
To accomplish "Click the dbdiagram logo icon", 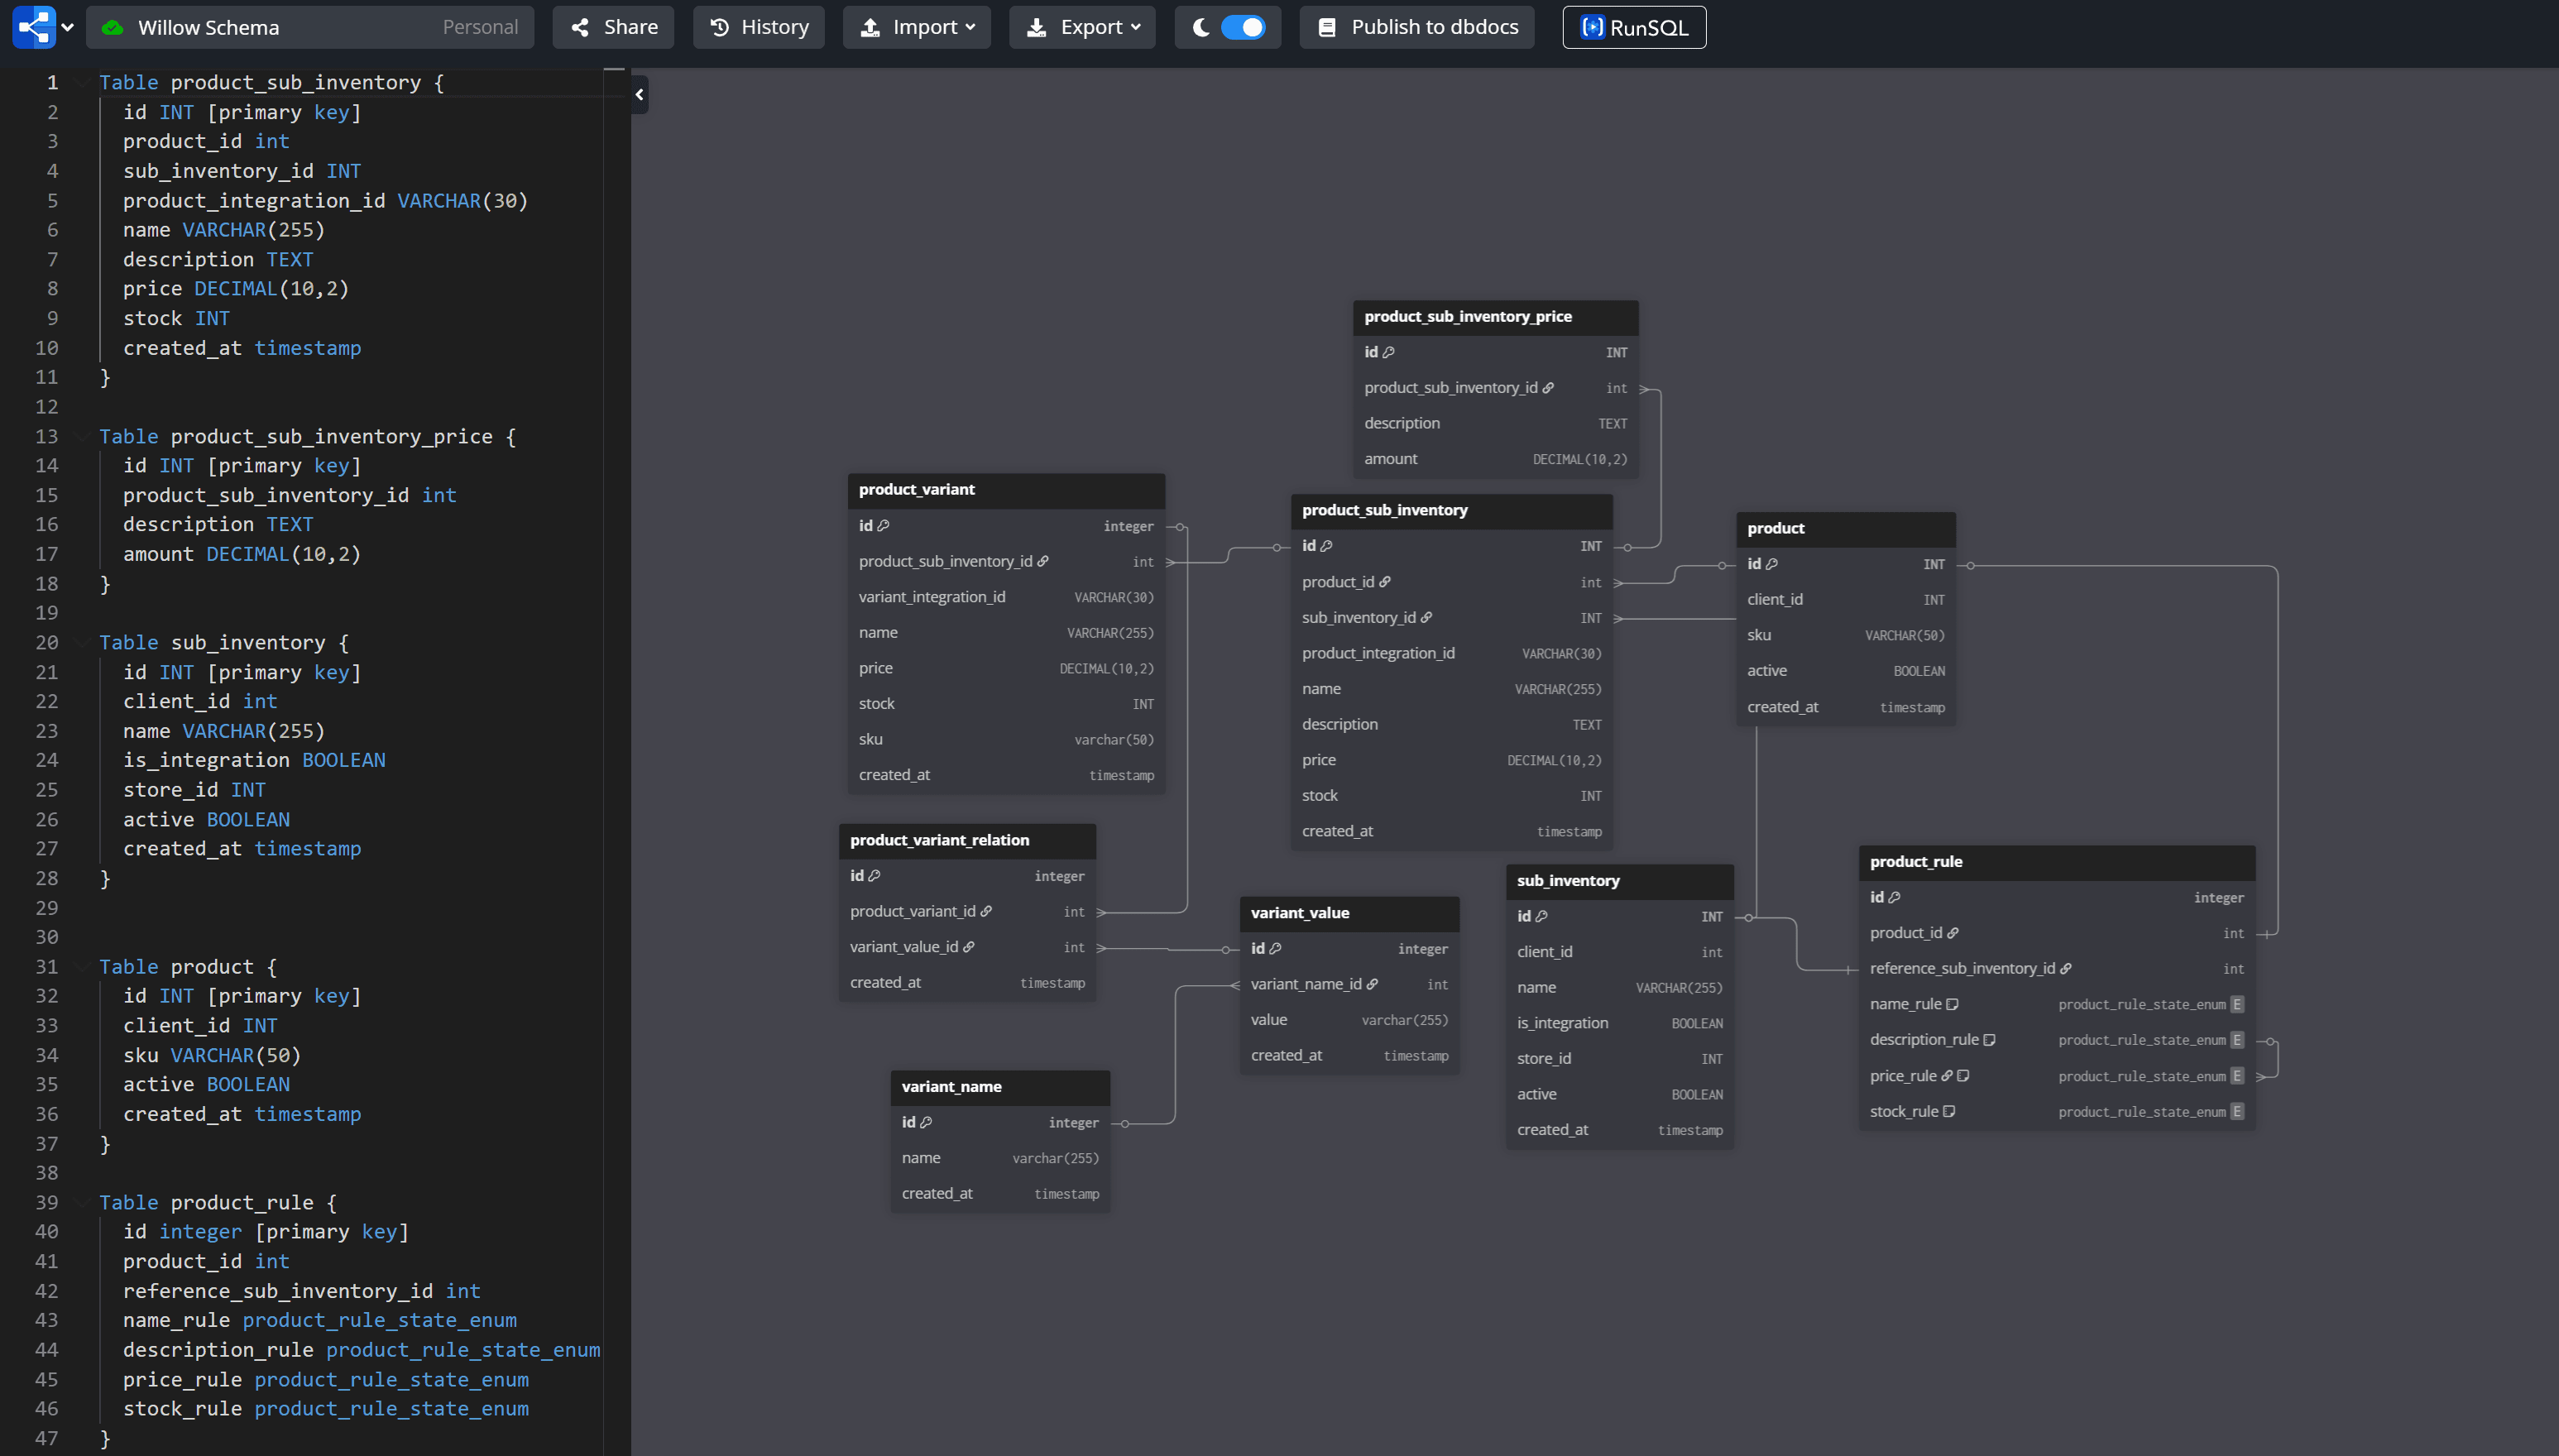I will (x=33, y=27).
